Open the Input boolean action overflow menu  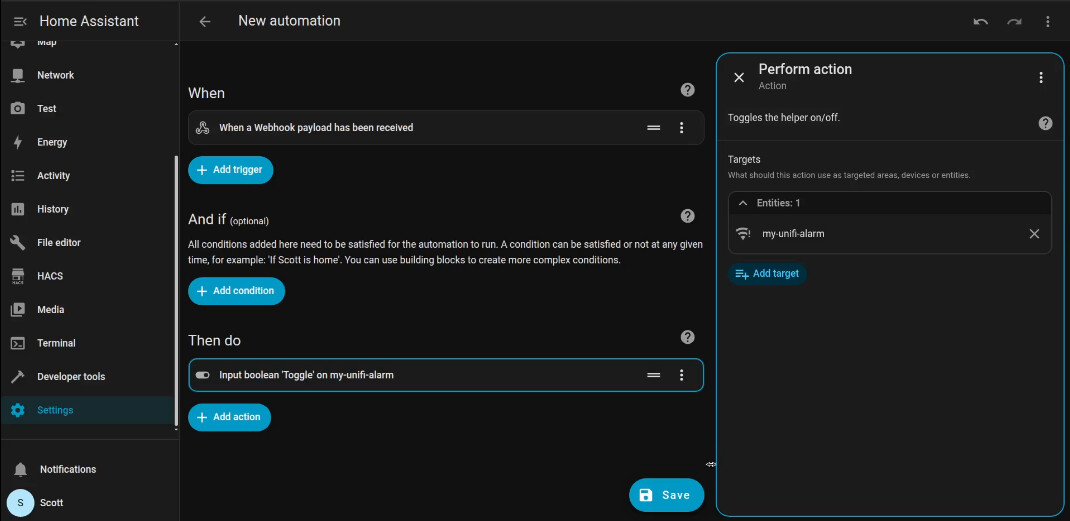click(x=681, y=375)
